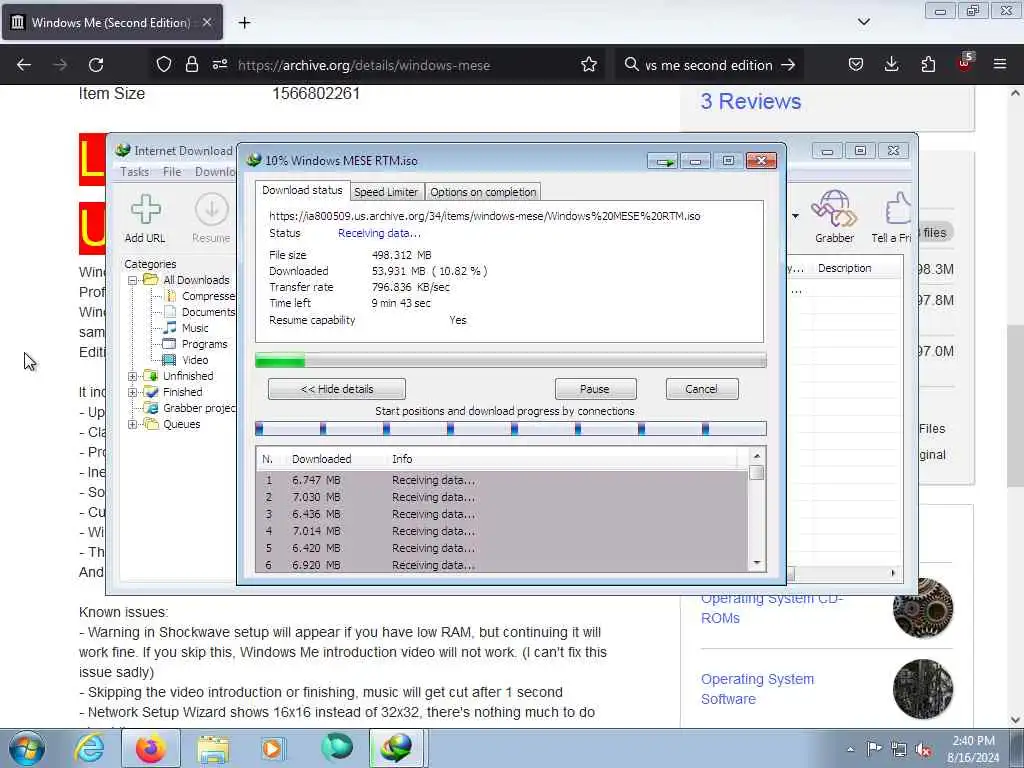Click the green download progress bar
The image size is (1024, 768).
(x=511, y=360)
